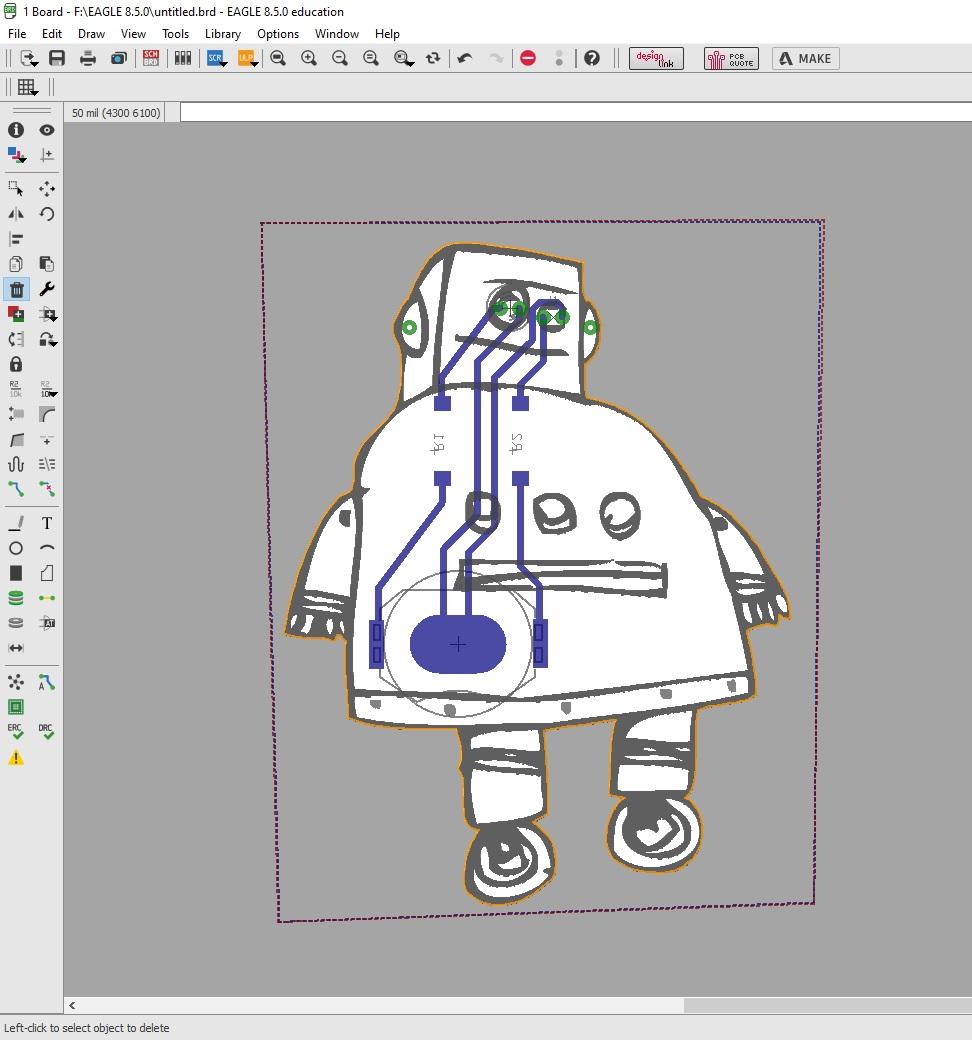972x1040 pixels.
Task: Select the Paste tool
Action: click(x=46, y=264)
